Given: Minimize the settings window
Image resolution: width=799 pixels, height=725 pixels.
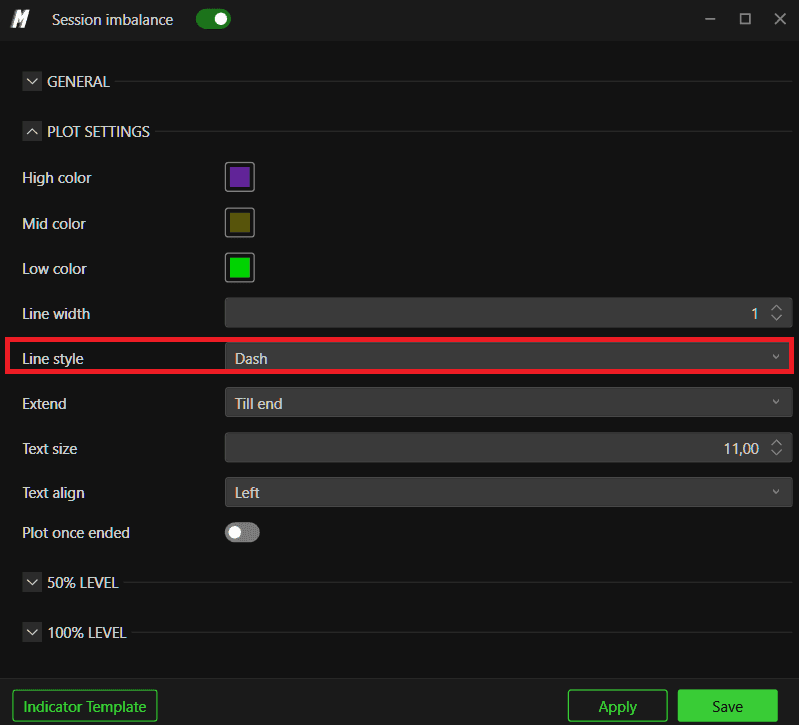Looking at the screenshot, I should tap(710, 19).
